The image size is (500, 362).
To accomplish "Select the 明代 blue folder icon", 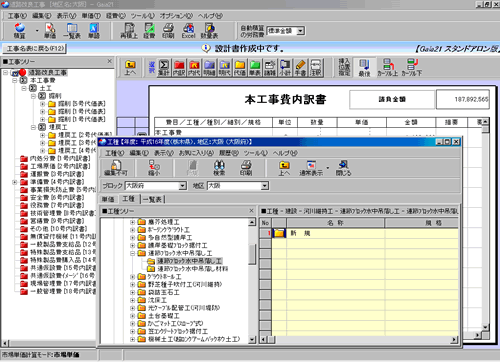I will [225, 68].
